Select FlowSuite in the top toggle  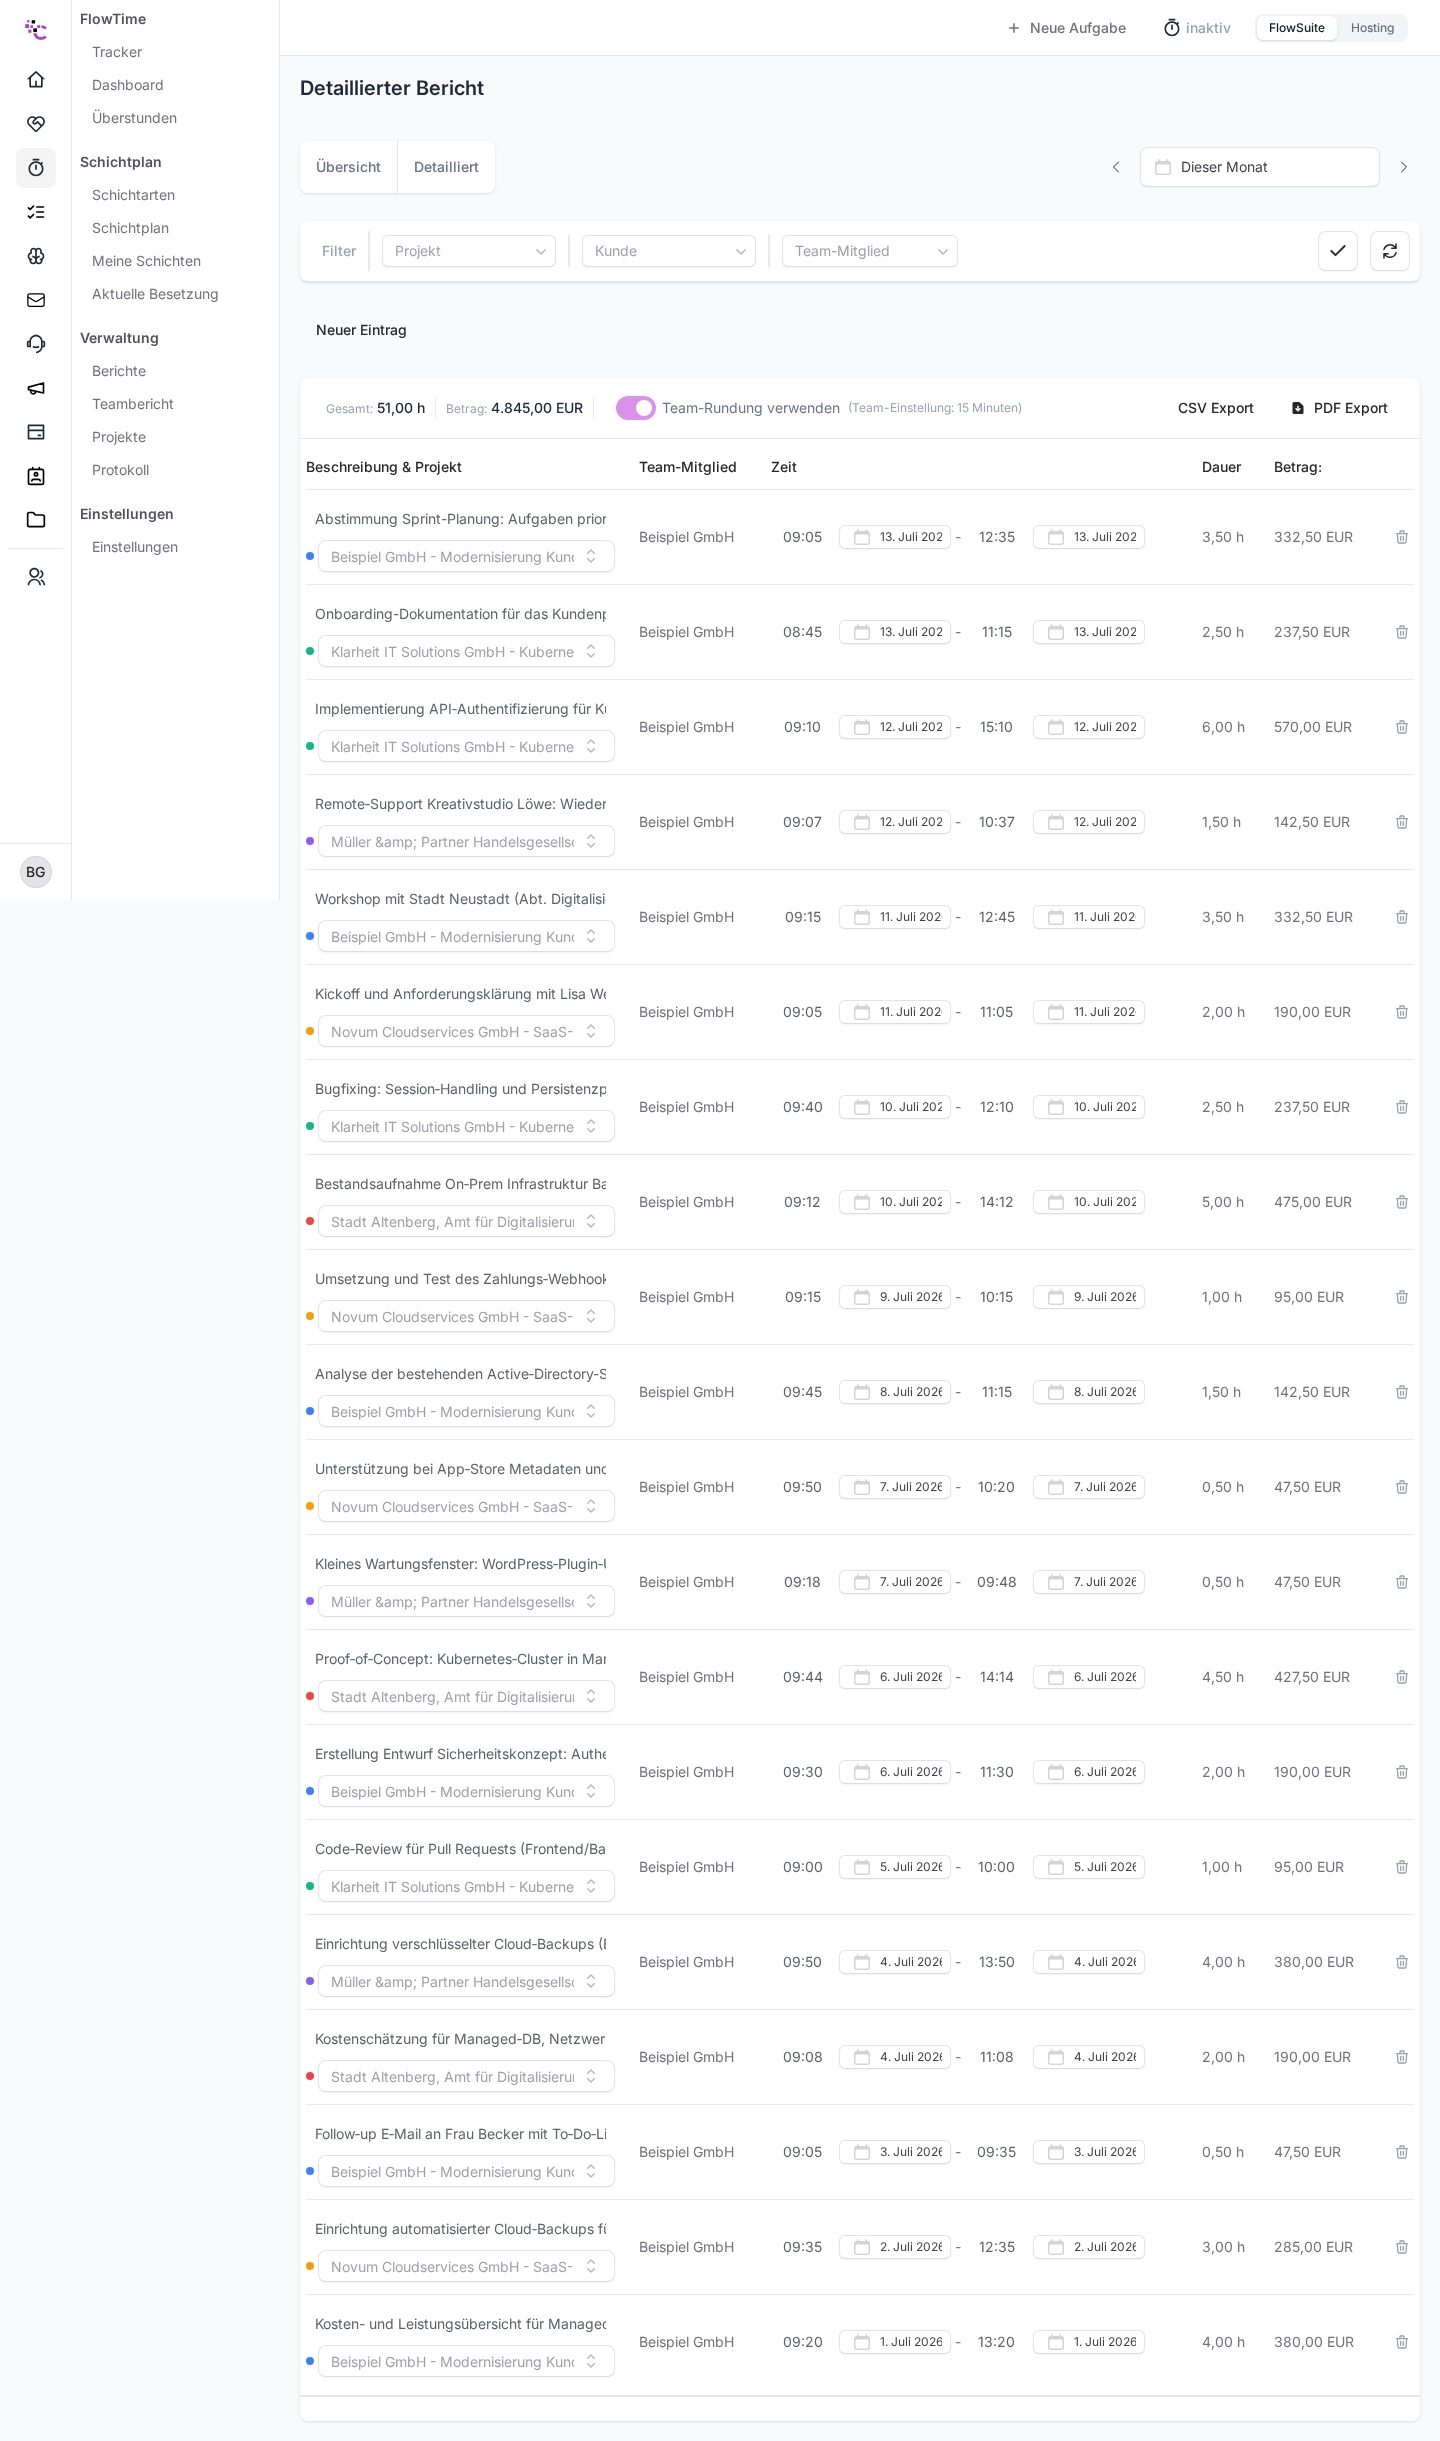[1297, 28]
